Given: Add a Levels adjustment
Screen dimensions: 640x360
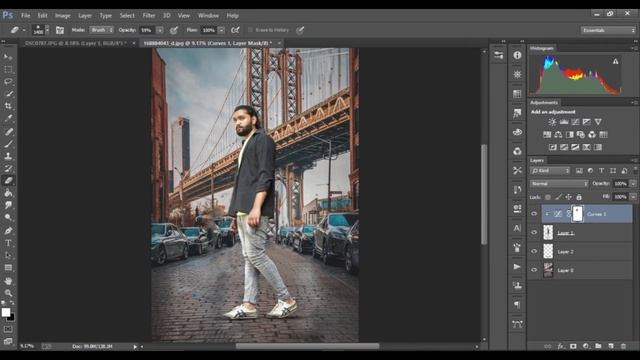Looking at the screenshot, I should coord(564,122).
